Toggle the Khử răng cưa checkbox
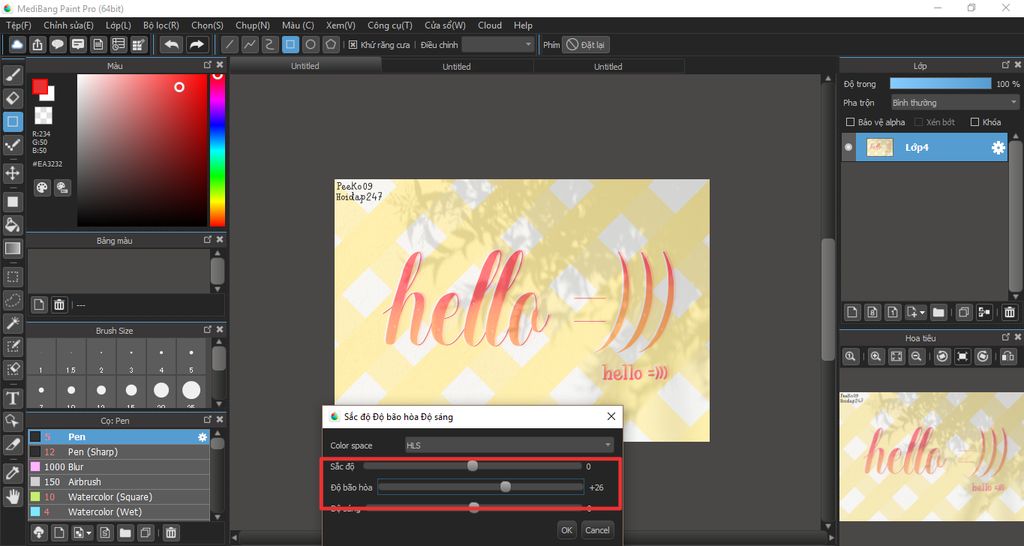 pyautogui.click(x=353, y=44)
